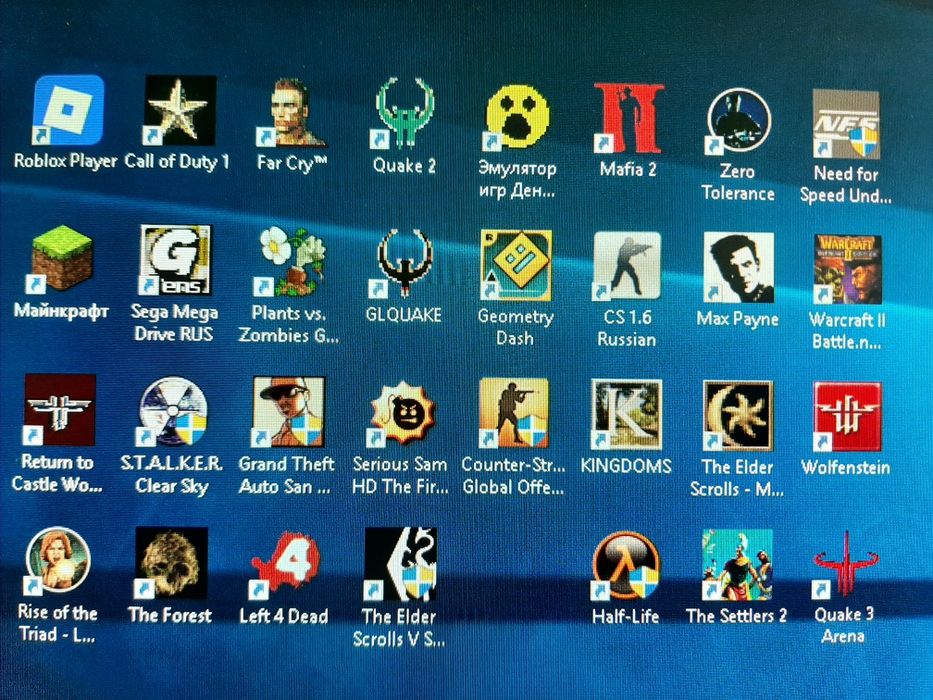Image resolution: width=933 pixels, height=700 pixels.
Task: Launch the Mafia 2 shortcut
Action: (628, 118)
